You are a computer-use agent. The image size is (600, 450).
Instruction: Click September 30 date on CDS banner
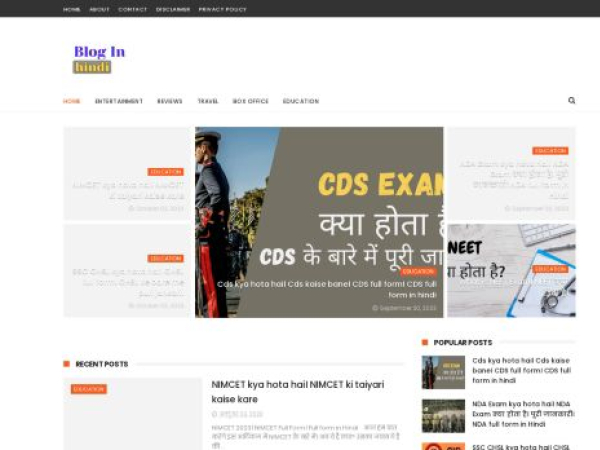404,308
